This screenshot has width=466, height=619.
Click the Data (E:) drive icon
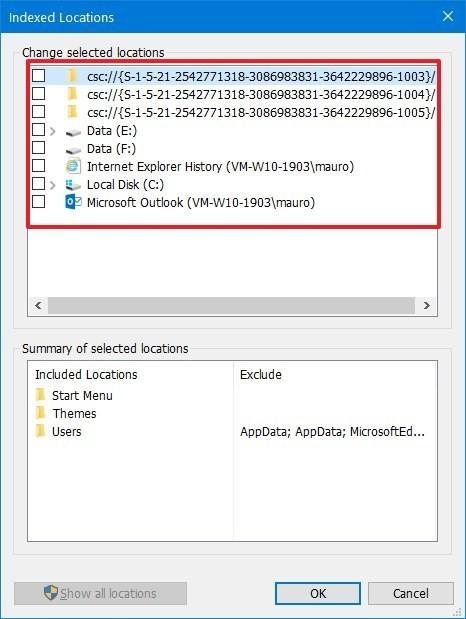coord(73,132)
